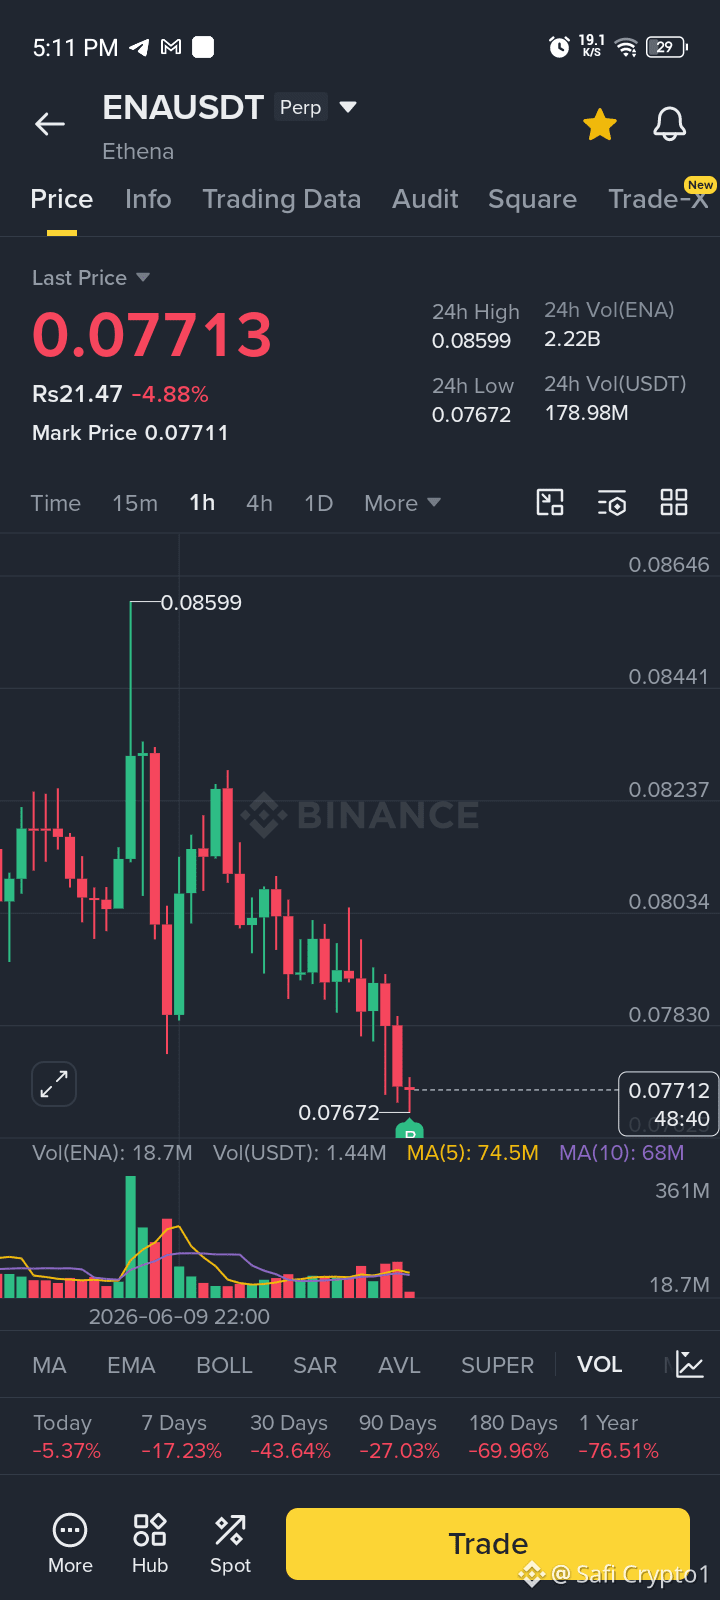Open the indicator chart-line icon
Image resolution: width=720 pixels, height=1600 pixels.
point(690,1364)
